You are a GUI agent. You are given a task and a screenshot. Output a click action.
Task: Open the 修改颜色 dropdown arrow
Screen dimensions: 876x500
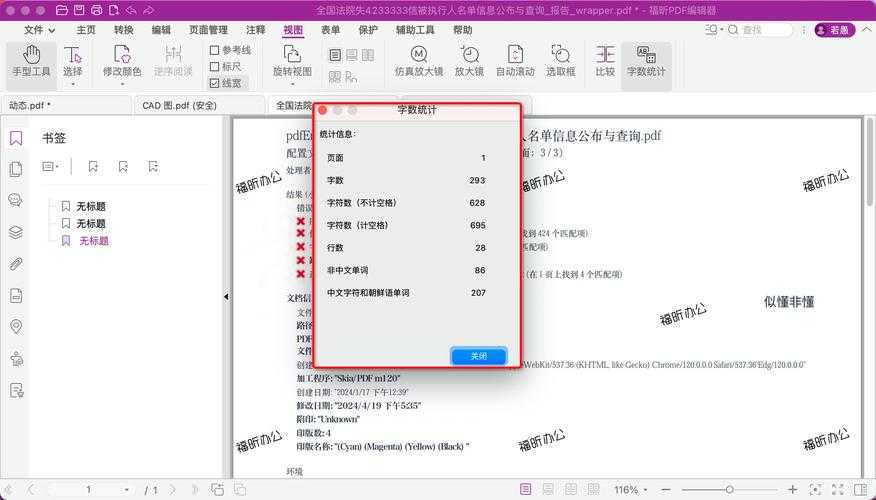tap(122, 84)
